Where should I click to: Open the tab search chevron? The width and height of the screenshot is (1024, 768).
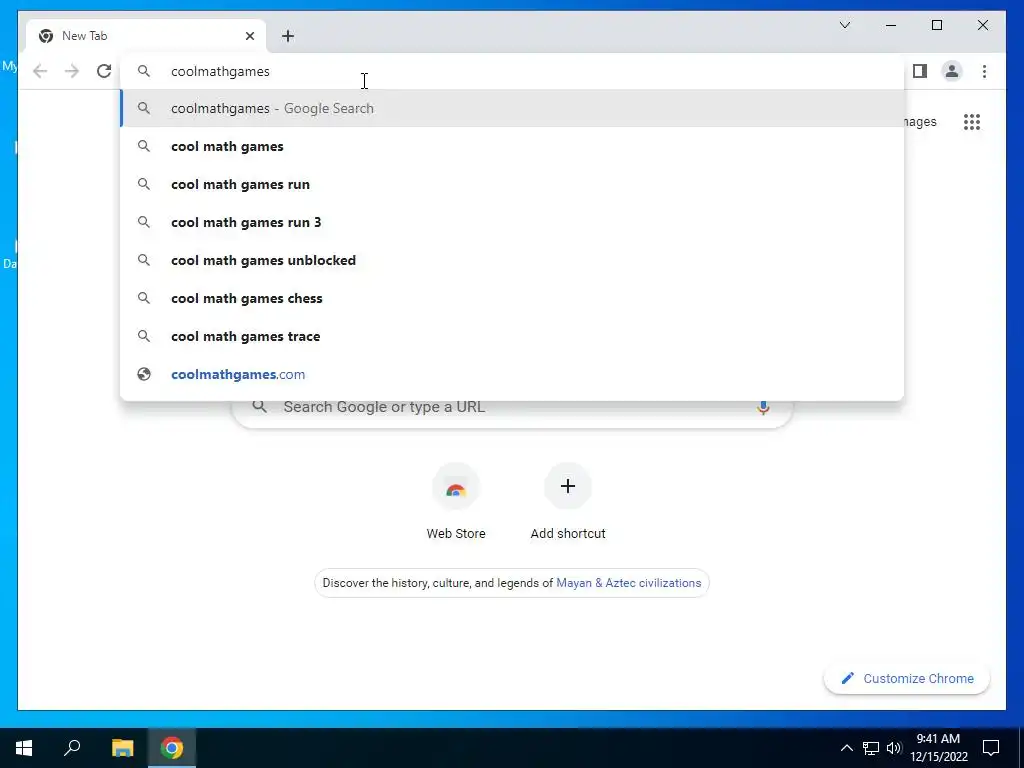click(845, 25)
